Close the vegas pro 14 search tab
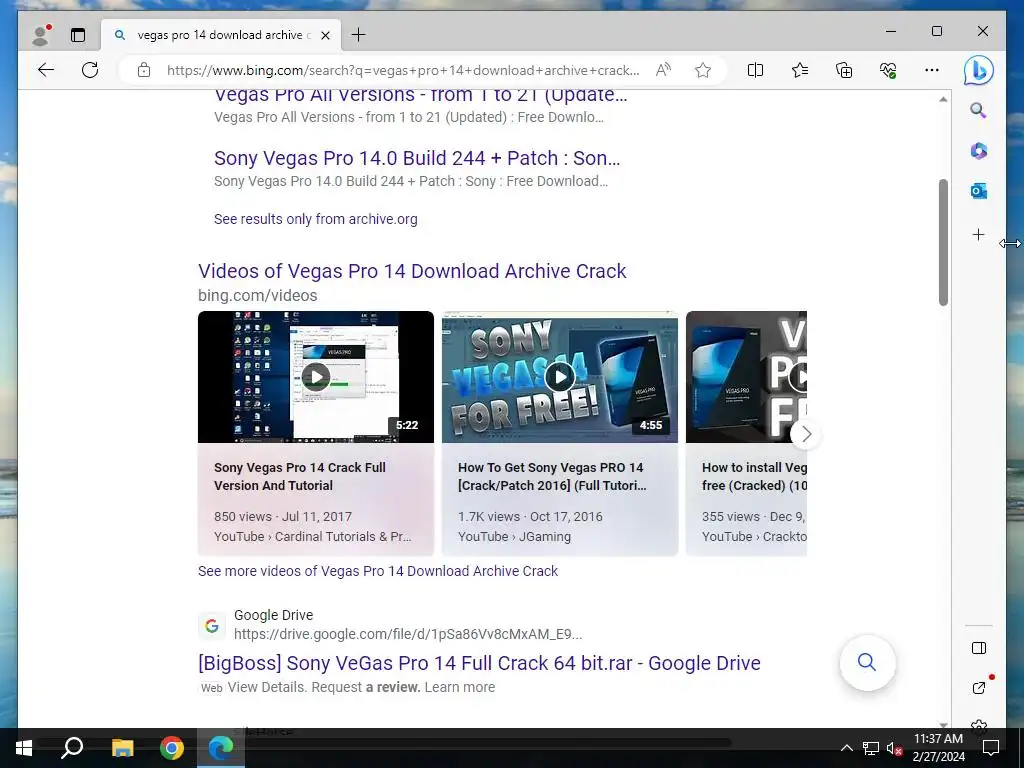This screenshot has width=1024, height=768. [325, 35]
